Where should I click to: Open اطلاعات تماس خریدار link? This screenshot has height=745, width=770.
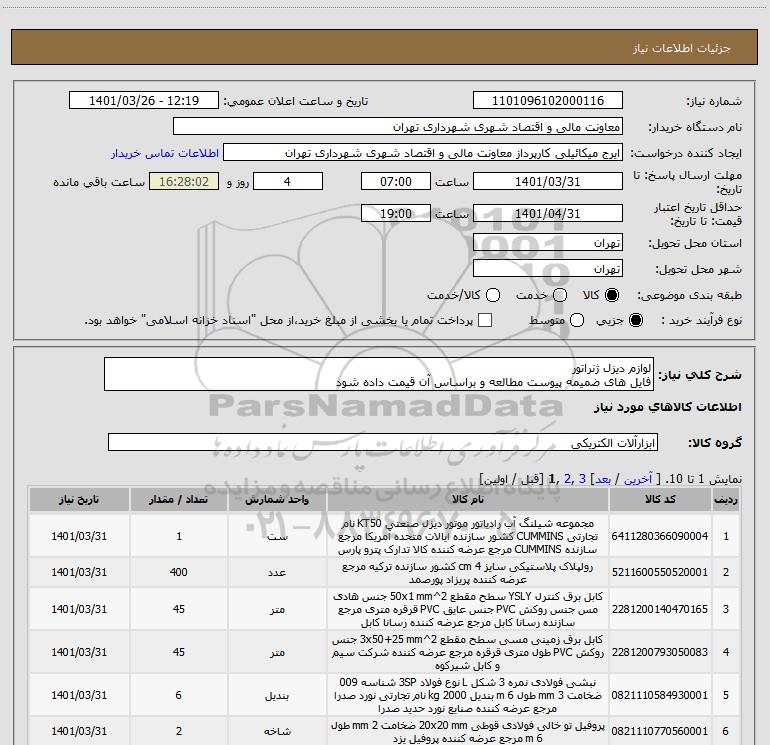(165, 153)
